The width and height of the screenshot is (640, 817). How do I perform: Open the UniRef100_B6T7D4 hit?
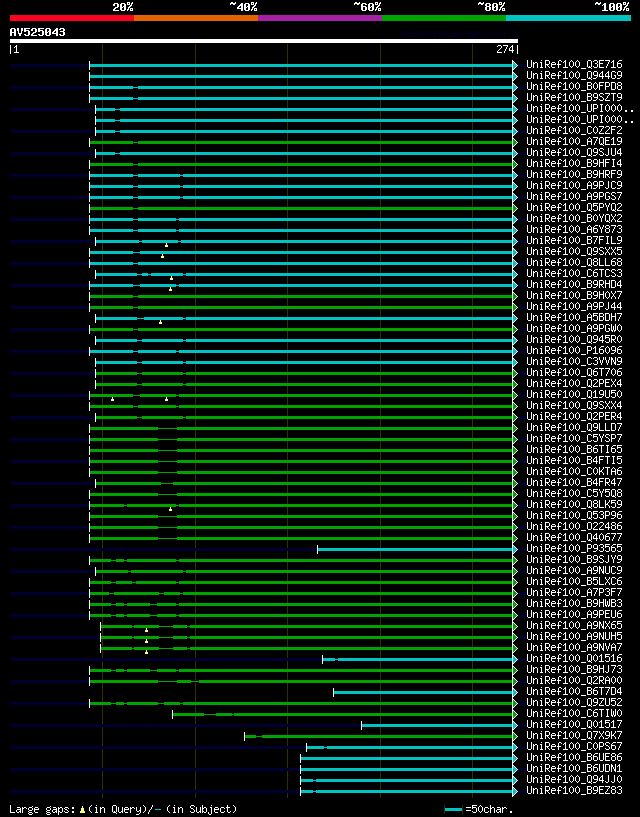[x=574, y=691]
